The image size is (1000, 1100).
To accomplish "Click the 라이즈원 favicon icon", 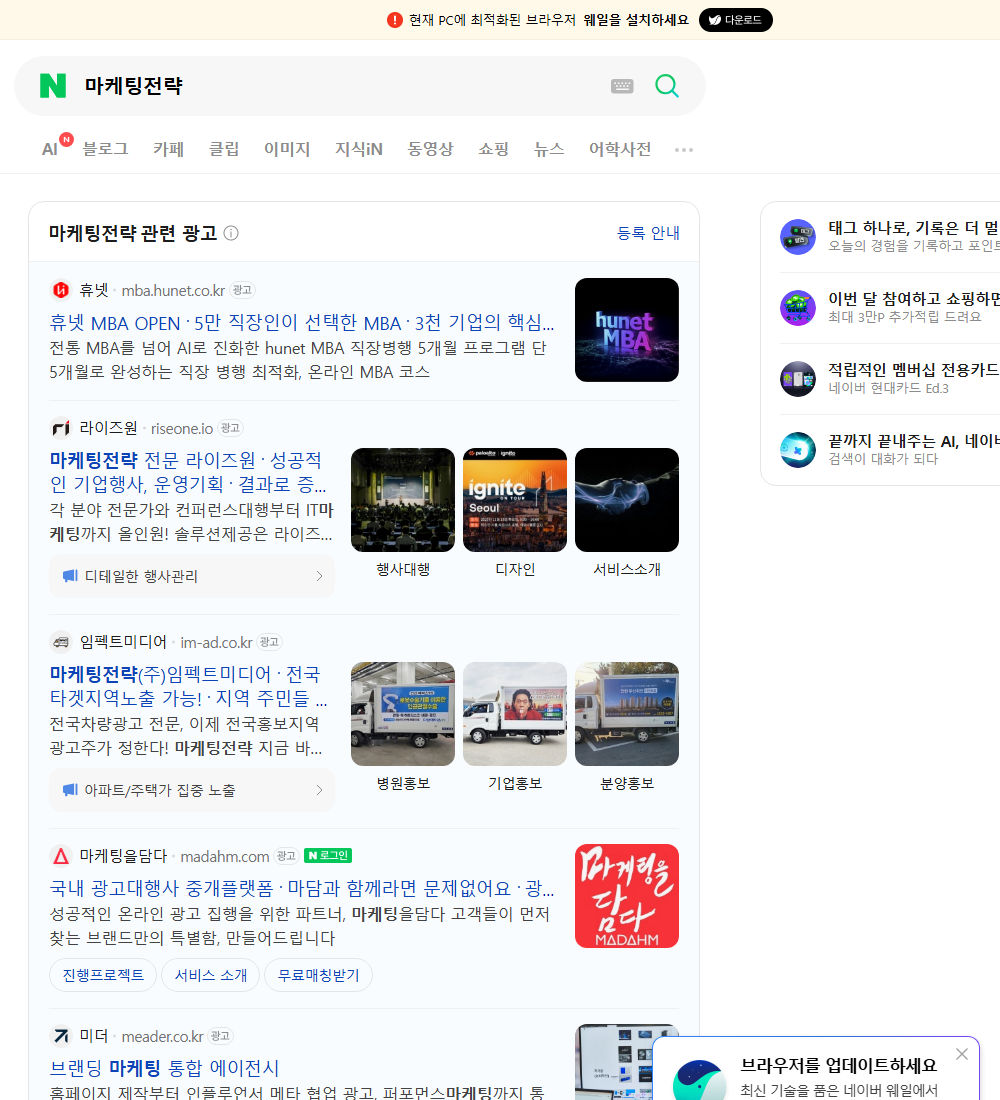I will coord(61,428).
